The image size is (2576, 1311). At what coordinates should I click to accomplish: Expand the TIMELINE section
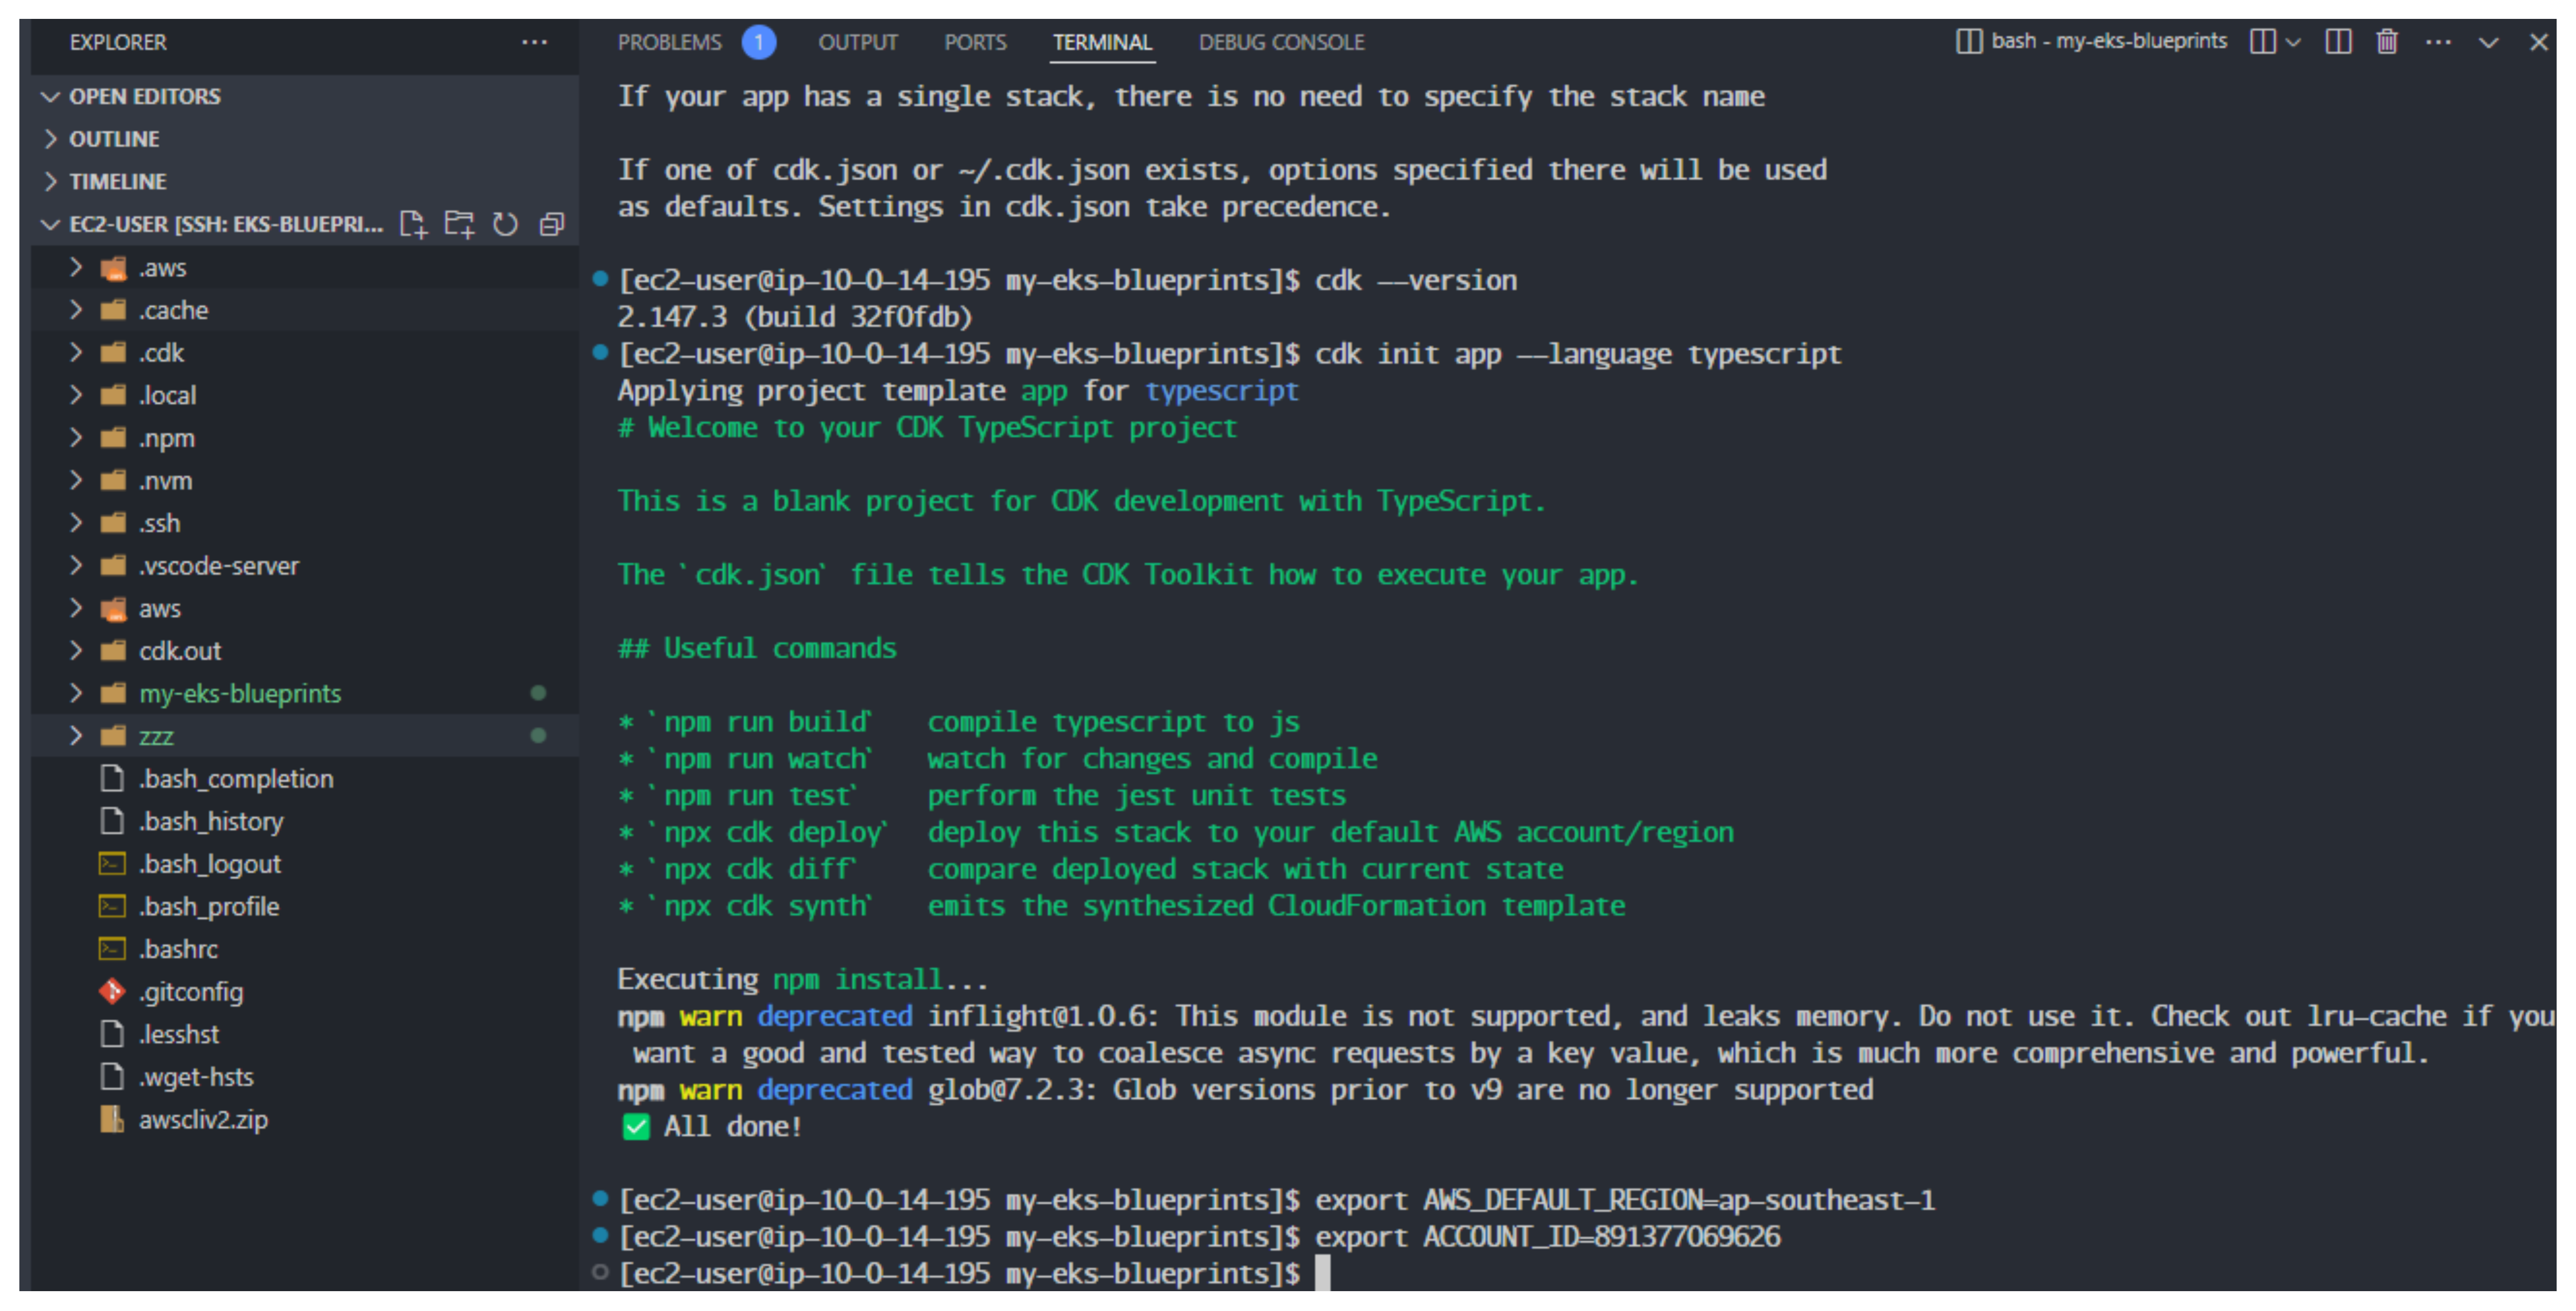point(304,181)
